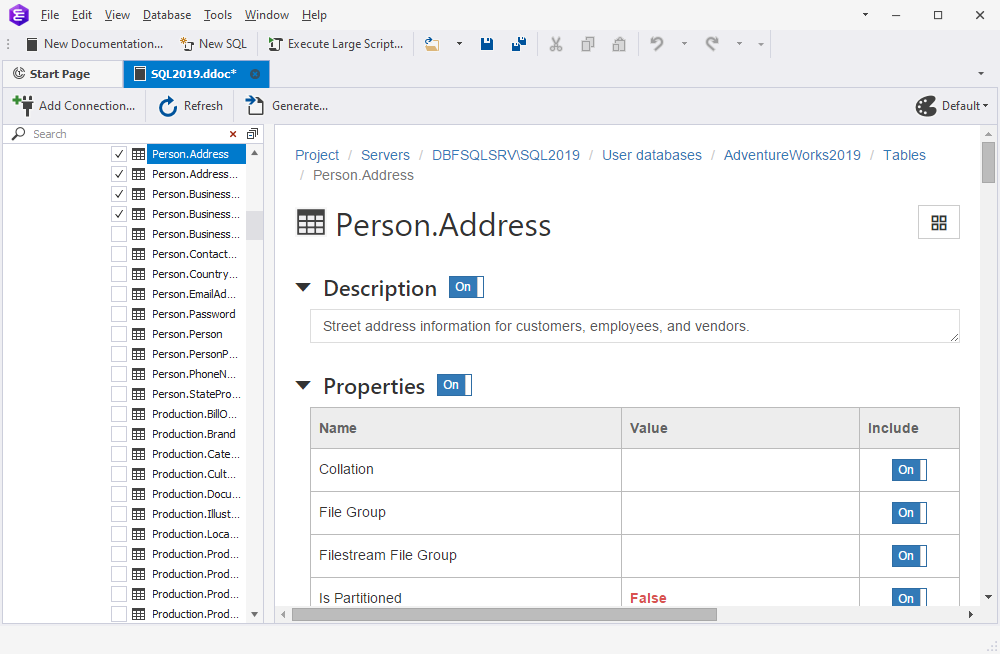Click the large table icon in Person.Address heading
This screenshot has width=1000, height=654.
point(311,223)
